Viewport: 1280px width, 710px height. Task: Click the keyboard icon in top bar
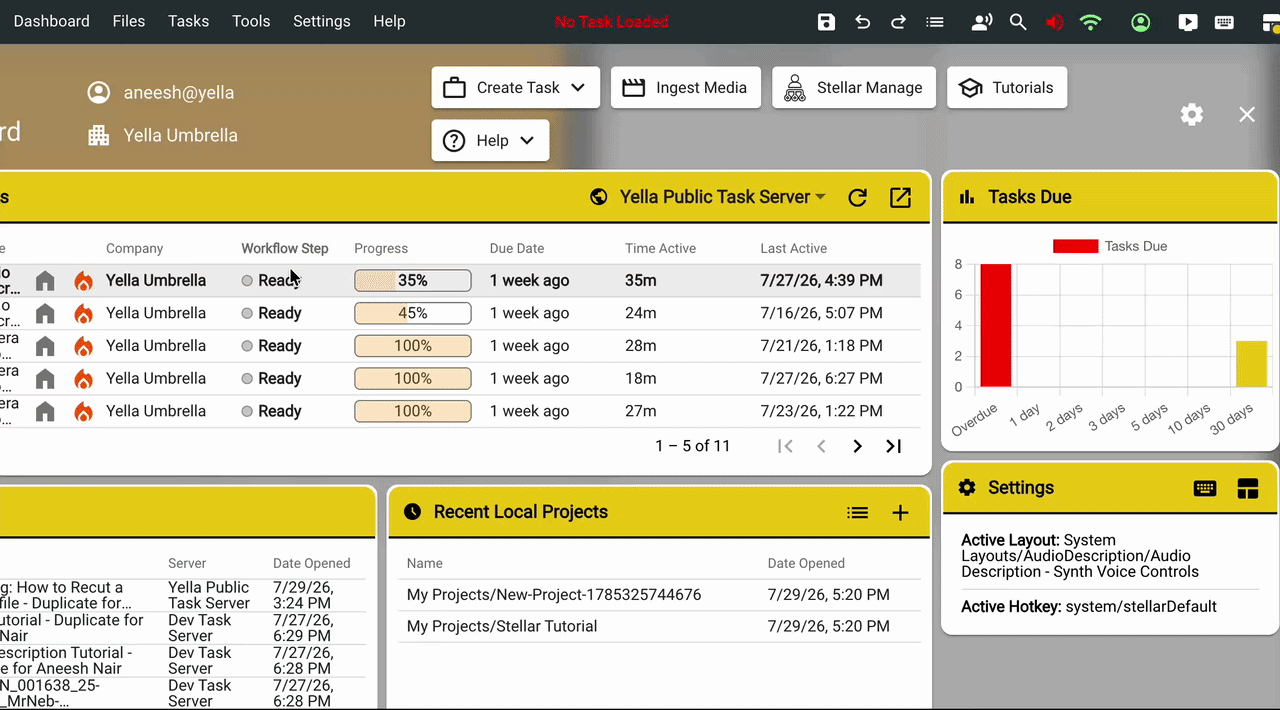coord(1224,21)
